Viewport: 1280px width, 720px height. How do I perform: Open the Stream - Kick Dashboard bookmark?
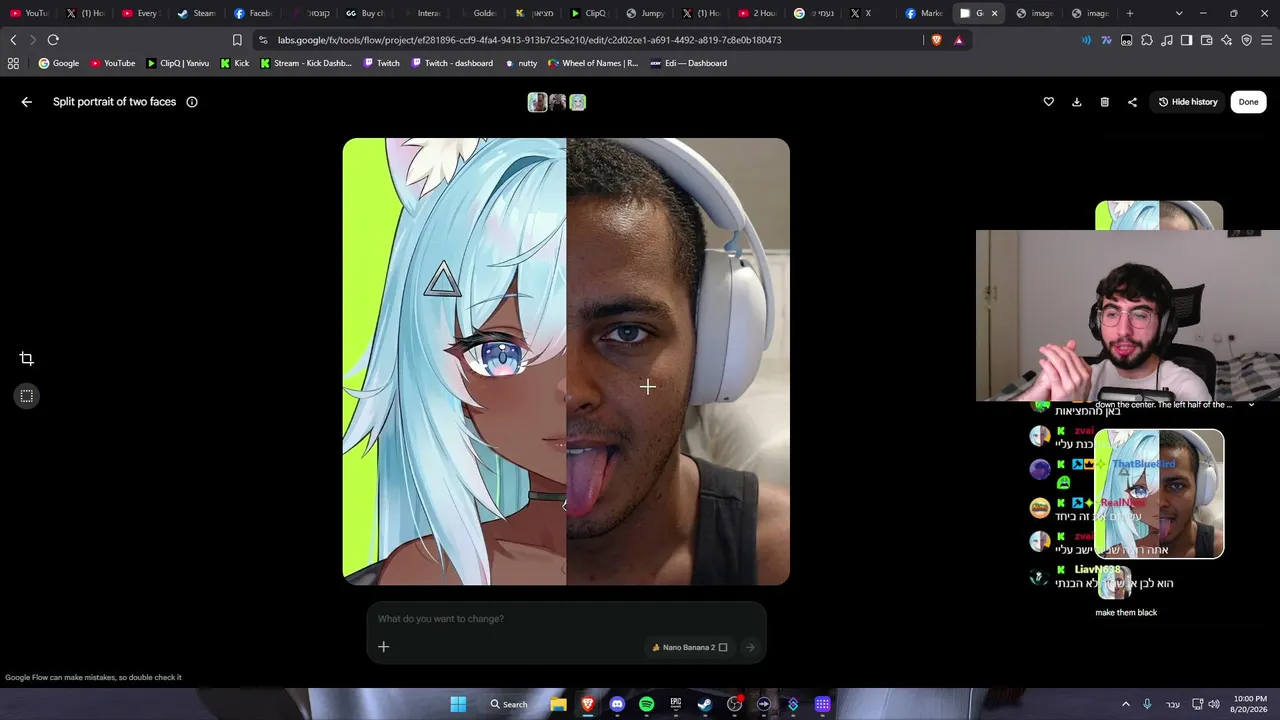click(x=306, y=63)
